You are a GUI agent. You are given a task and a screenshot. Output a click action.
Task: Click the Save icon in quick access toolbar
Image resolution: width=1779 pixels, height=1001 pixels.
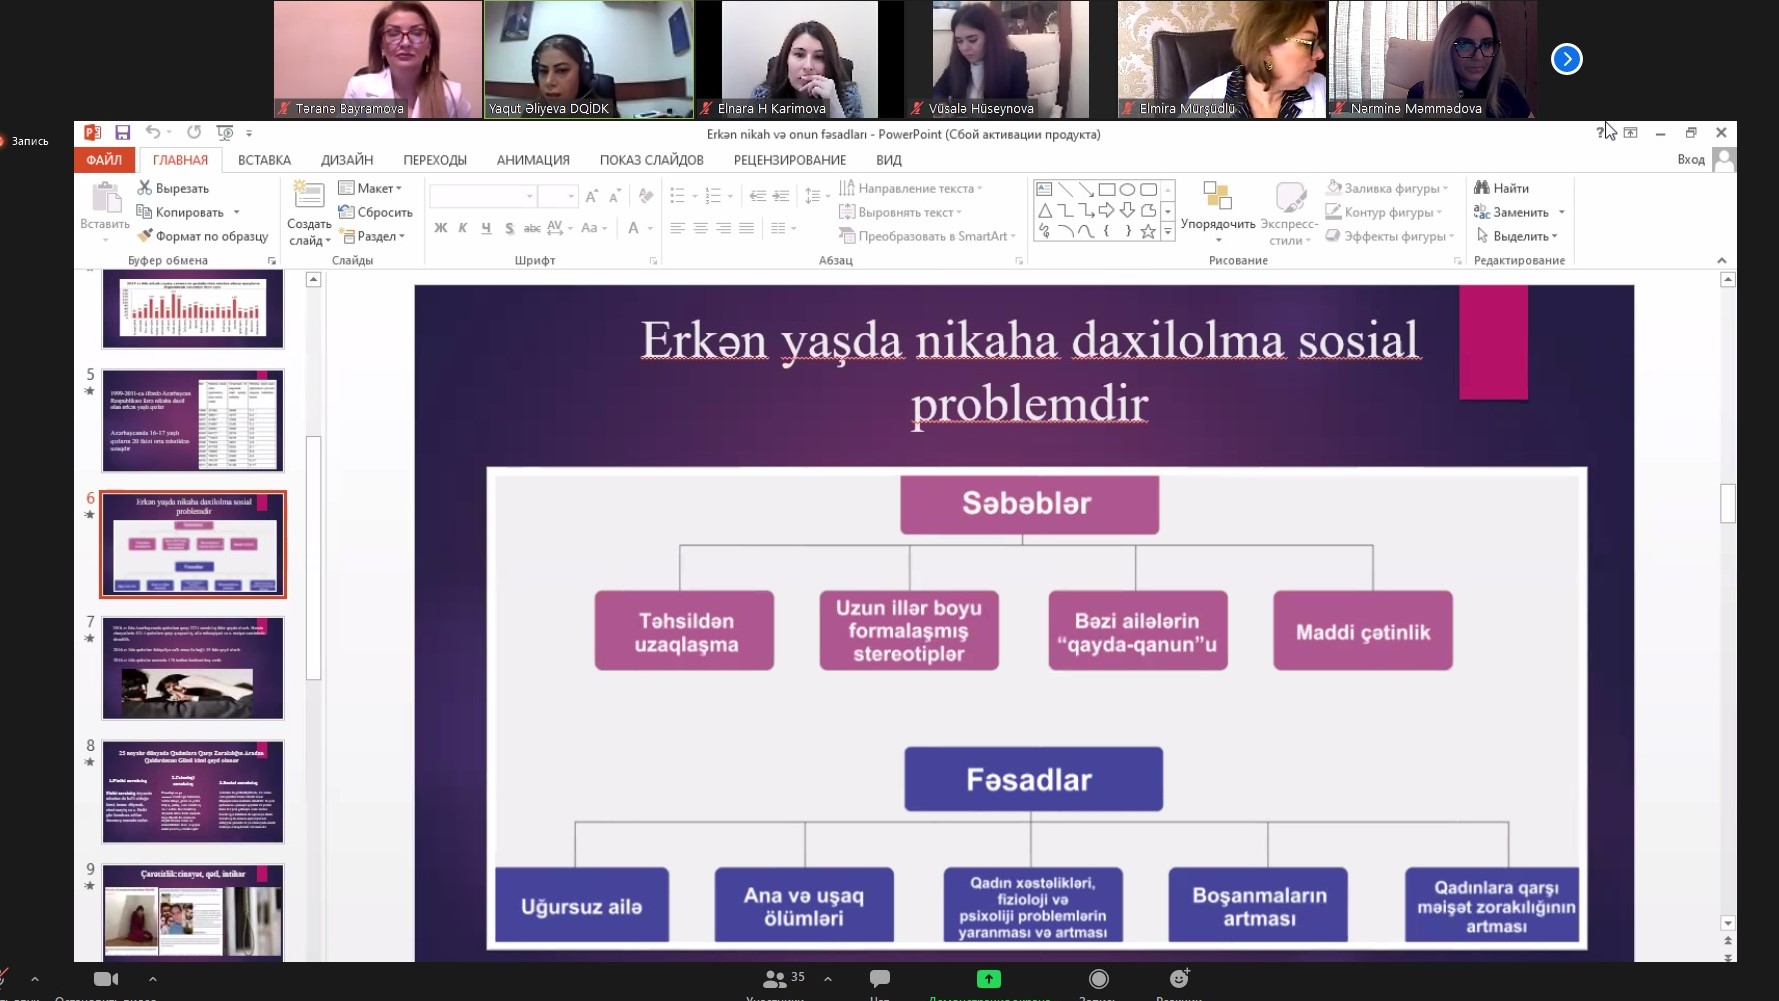click(x=122, y=133)
